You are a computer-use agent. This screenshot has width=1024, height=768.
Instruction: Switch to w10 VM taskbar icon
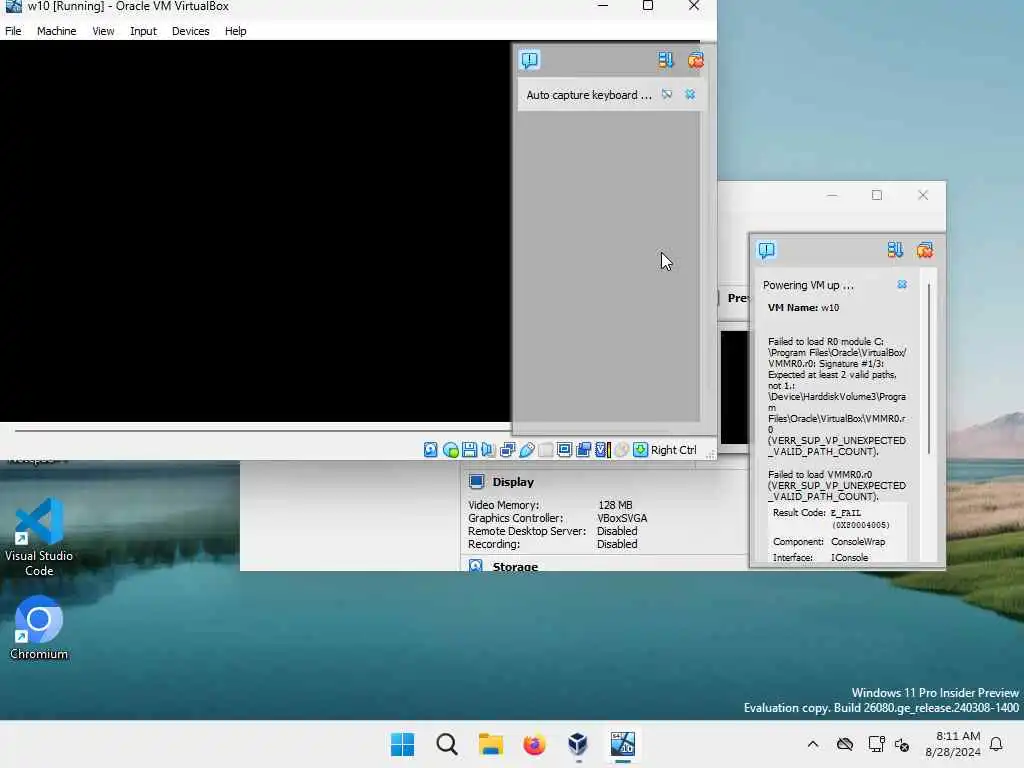tap(622, 744)
